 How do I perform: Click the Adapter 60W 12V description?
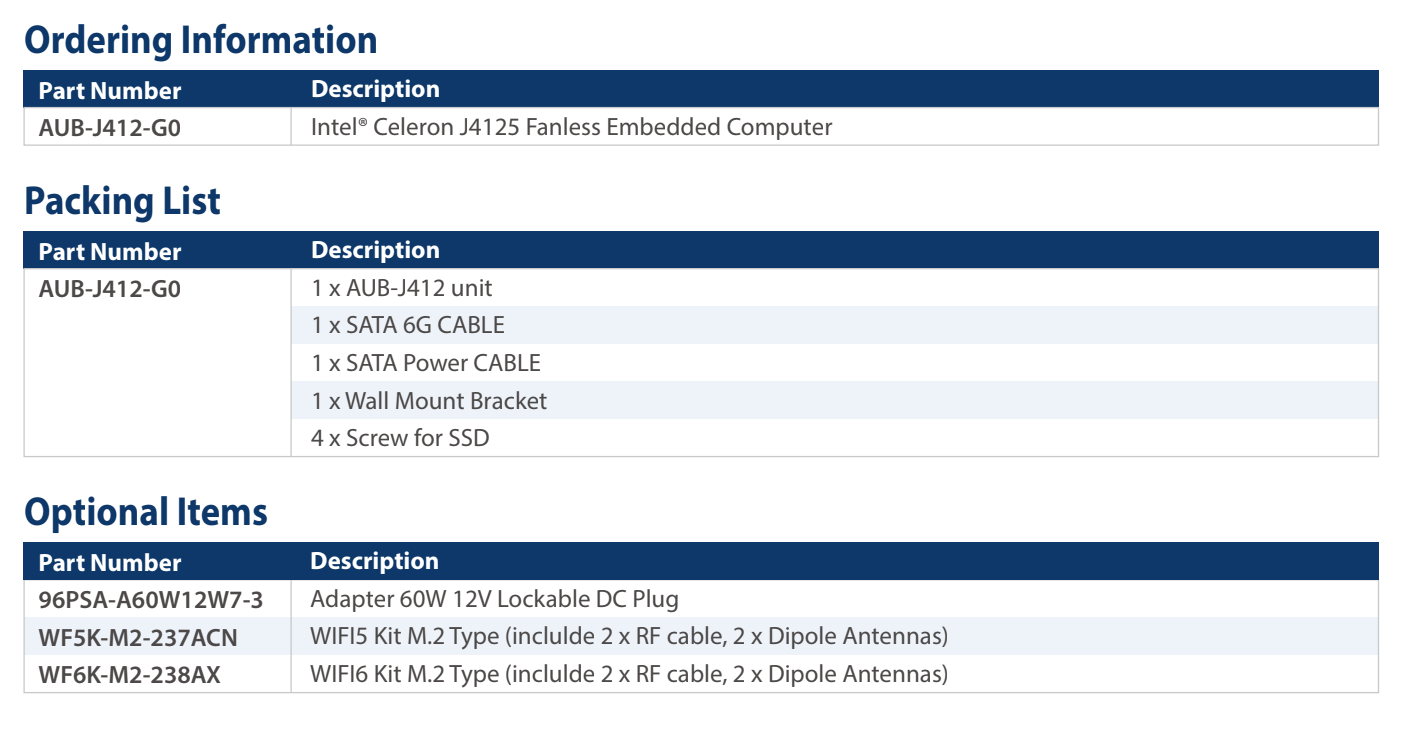[x=494, y=600]
